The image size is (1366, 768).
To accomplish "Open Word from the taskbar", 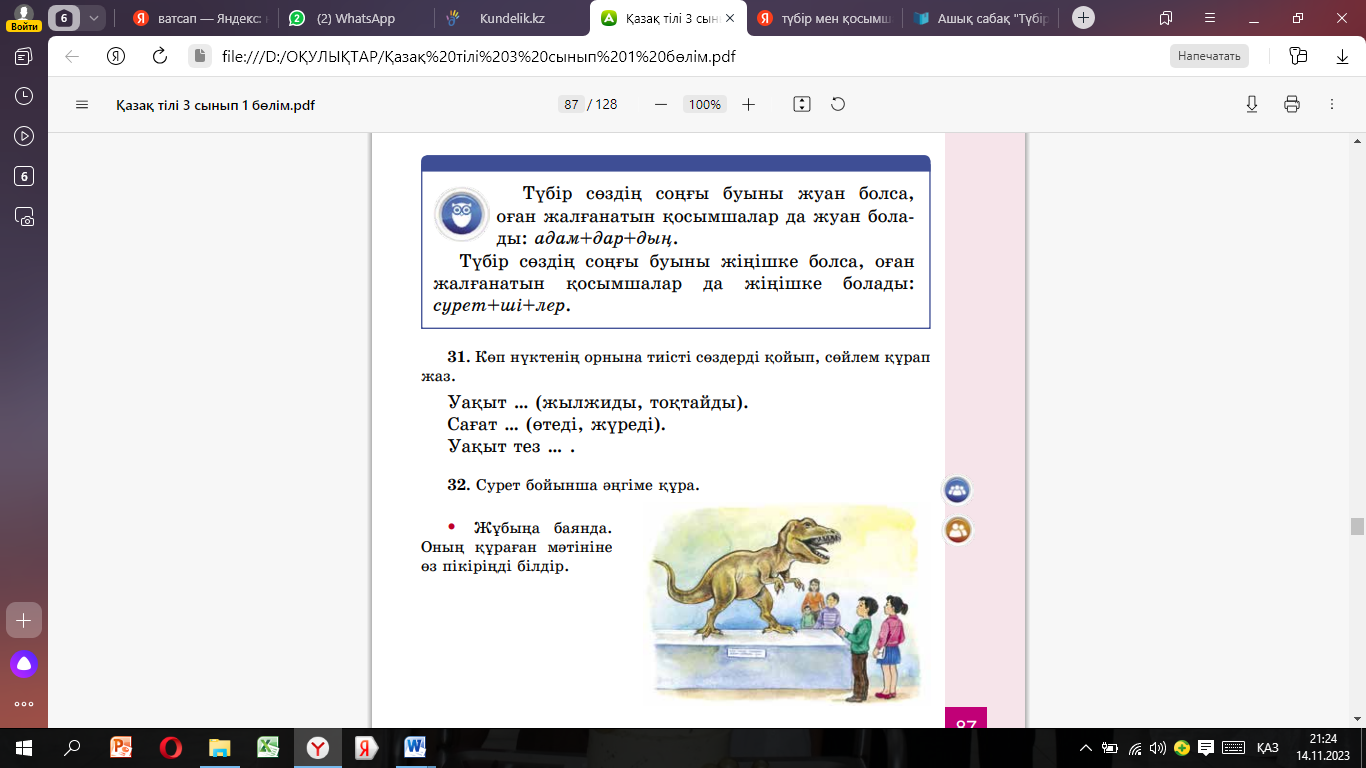I will (x=415, y=747).
